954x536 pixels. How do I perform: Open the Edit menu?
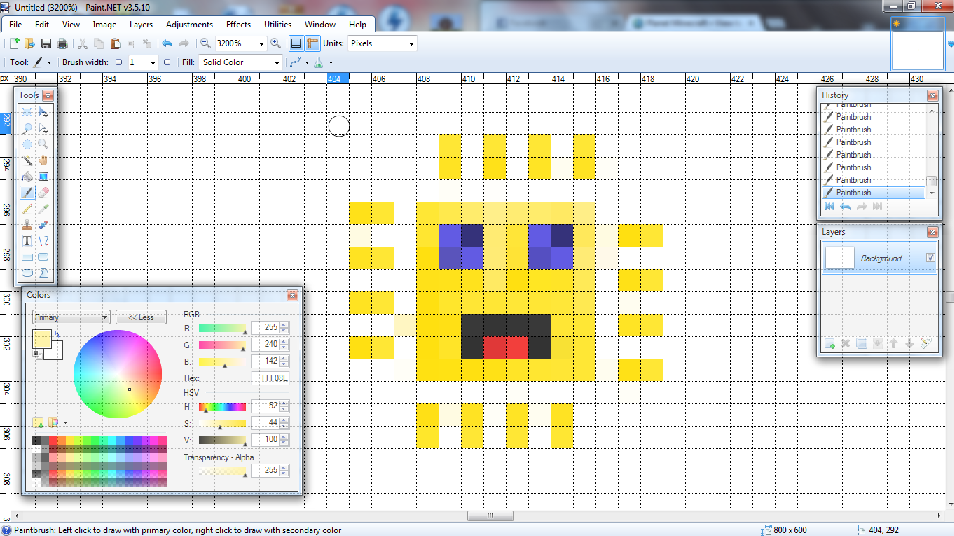click(42, 24)
